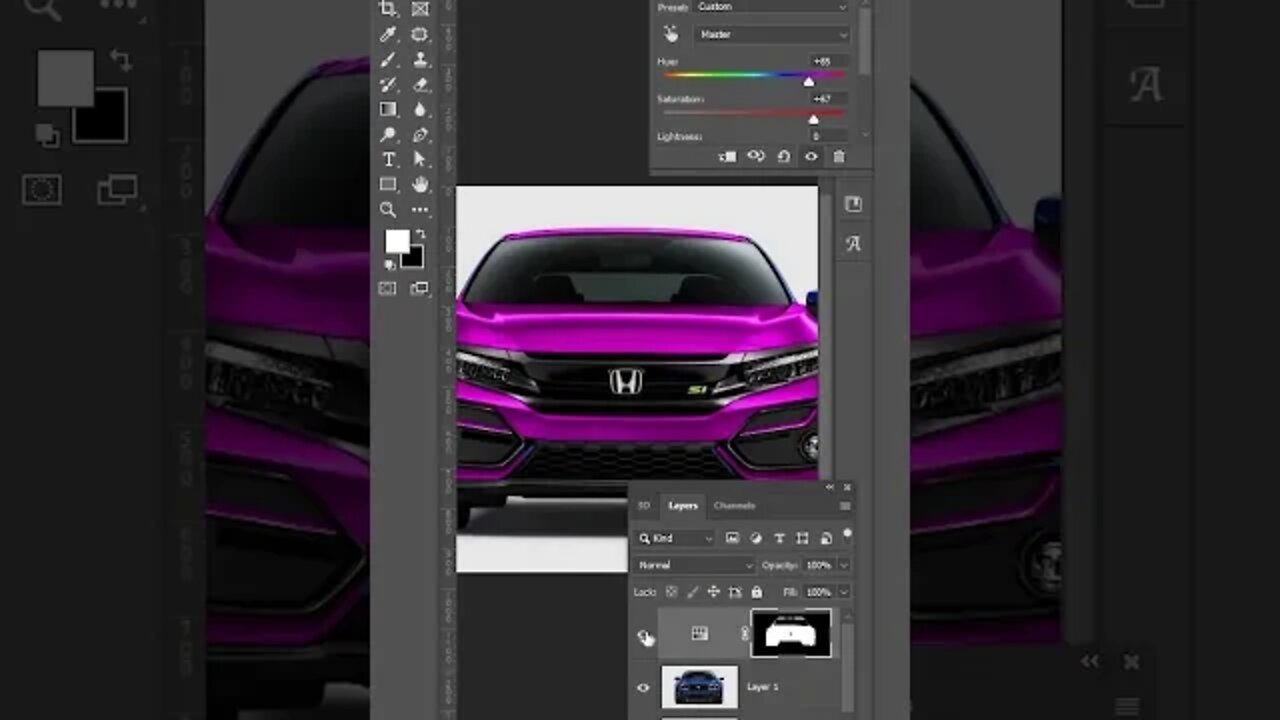
Task: Click the white foreground color swatch
Action: [397, 241]
